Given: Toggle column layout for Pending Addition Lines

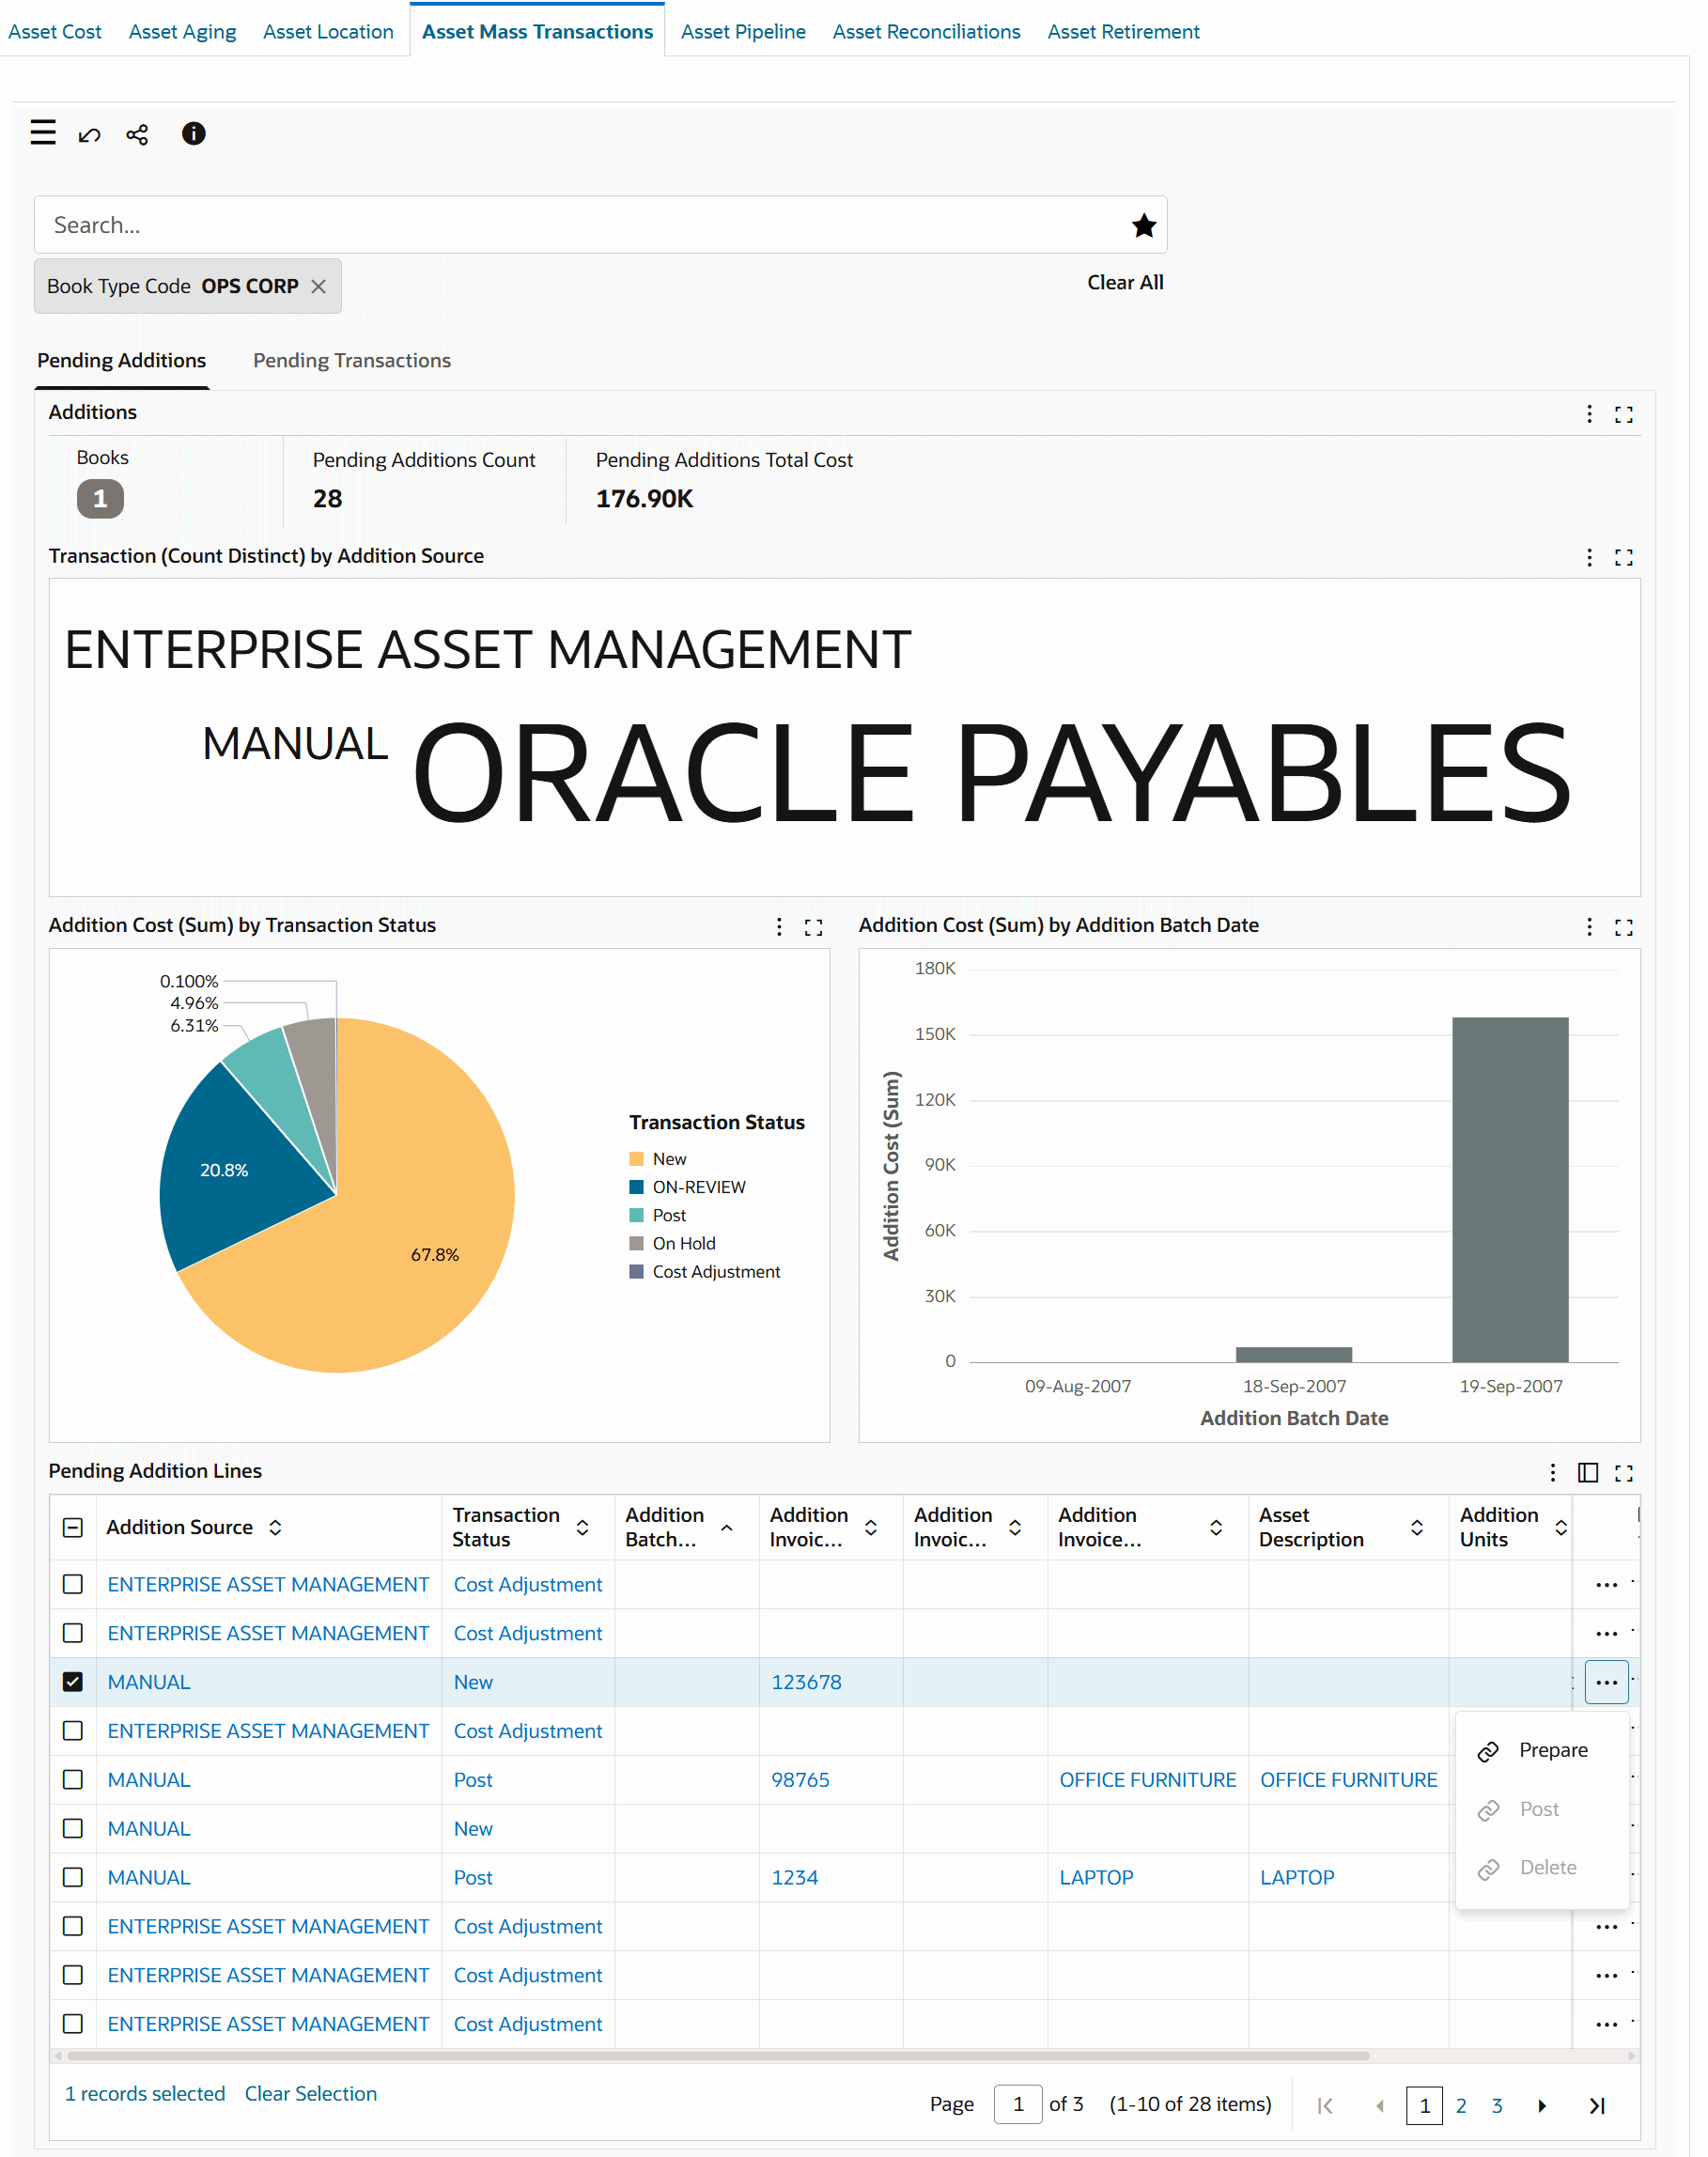Looking at the screenshot, I should [x=1589, y=1473].
